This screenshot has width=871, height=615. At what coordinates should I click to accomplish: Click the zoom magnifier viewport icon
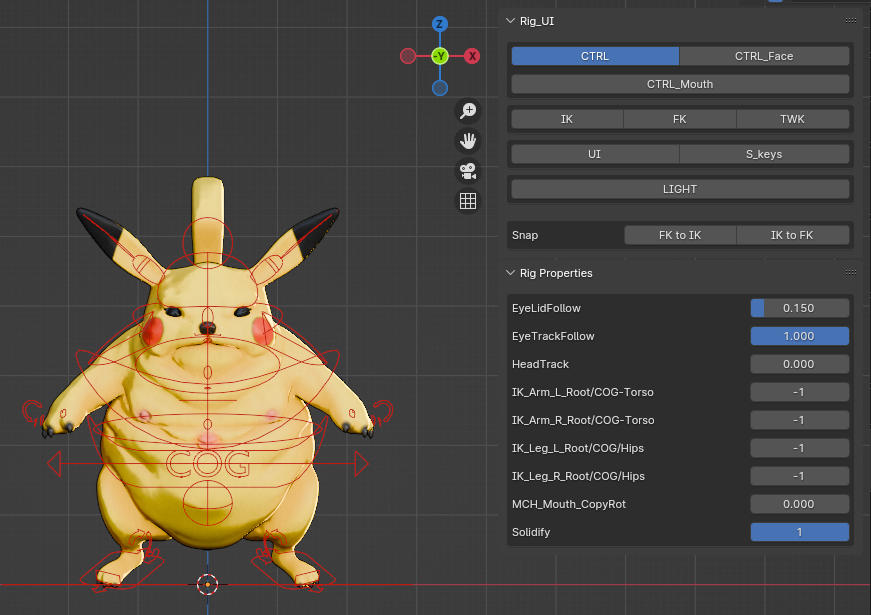(468, 111)
